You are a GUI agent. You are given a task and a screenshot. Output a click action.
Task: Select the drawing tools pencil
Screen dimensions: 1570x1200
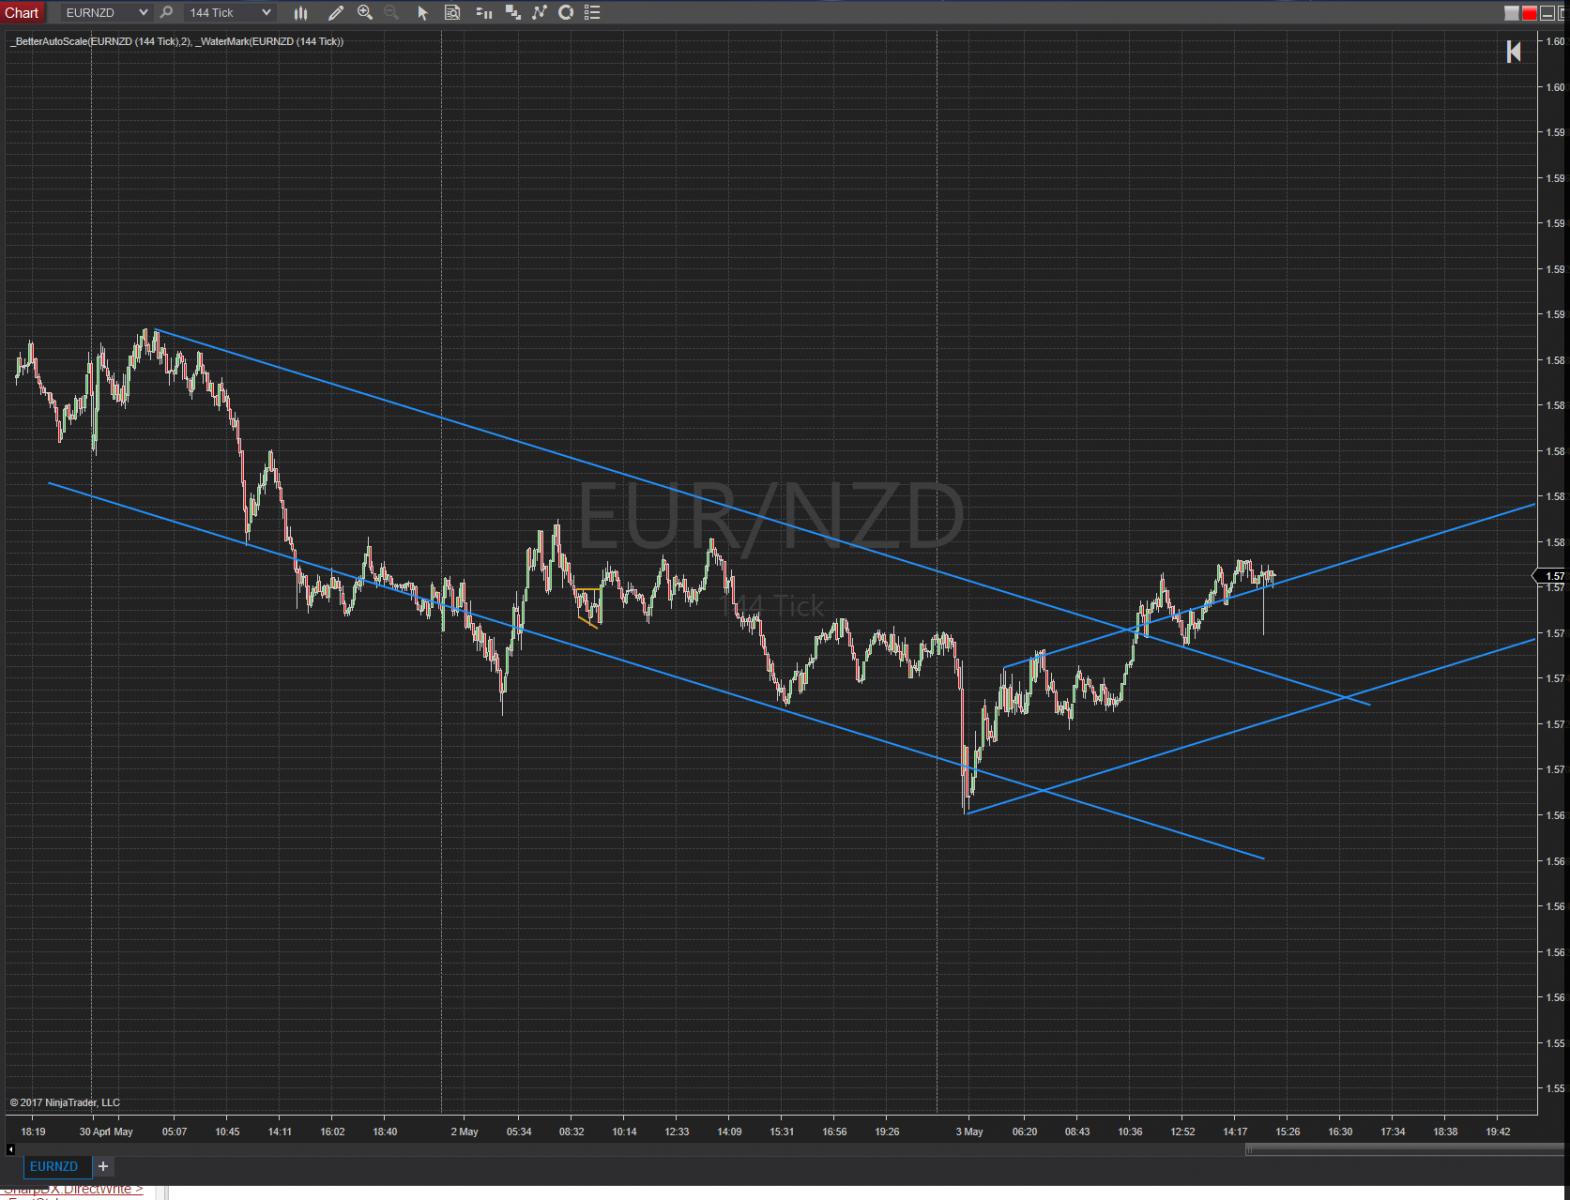[x=336, y=12]
